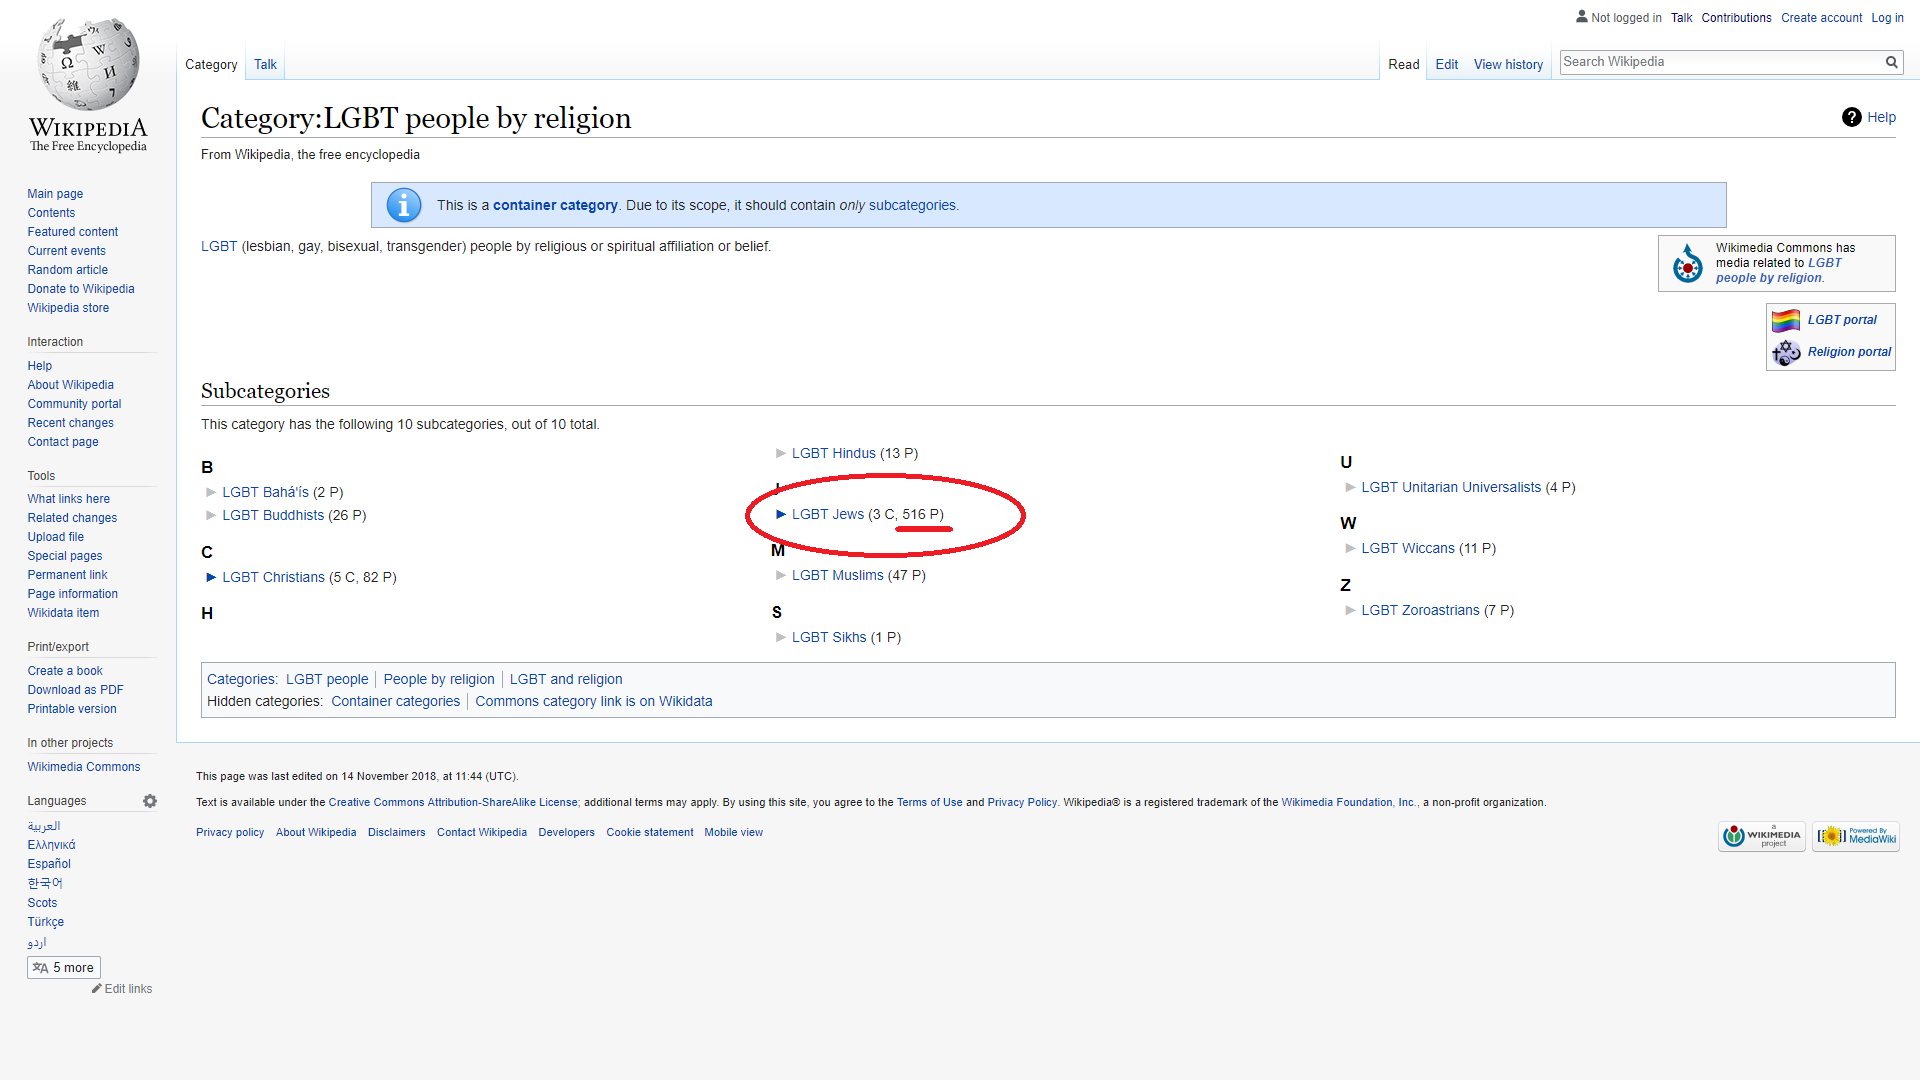The image size is (1920, 1080).
Task: Switch to the Talk tab
Action: coord(265,64)
